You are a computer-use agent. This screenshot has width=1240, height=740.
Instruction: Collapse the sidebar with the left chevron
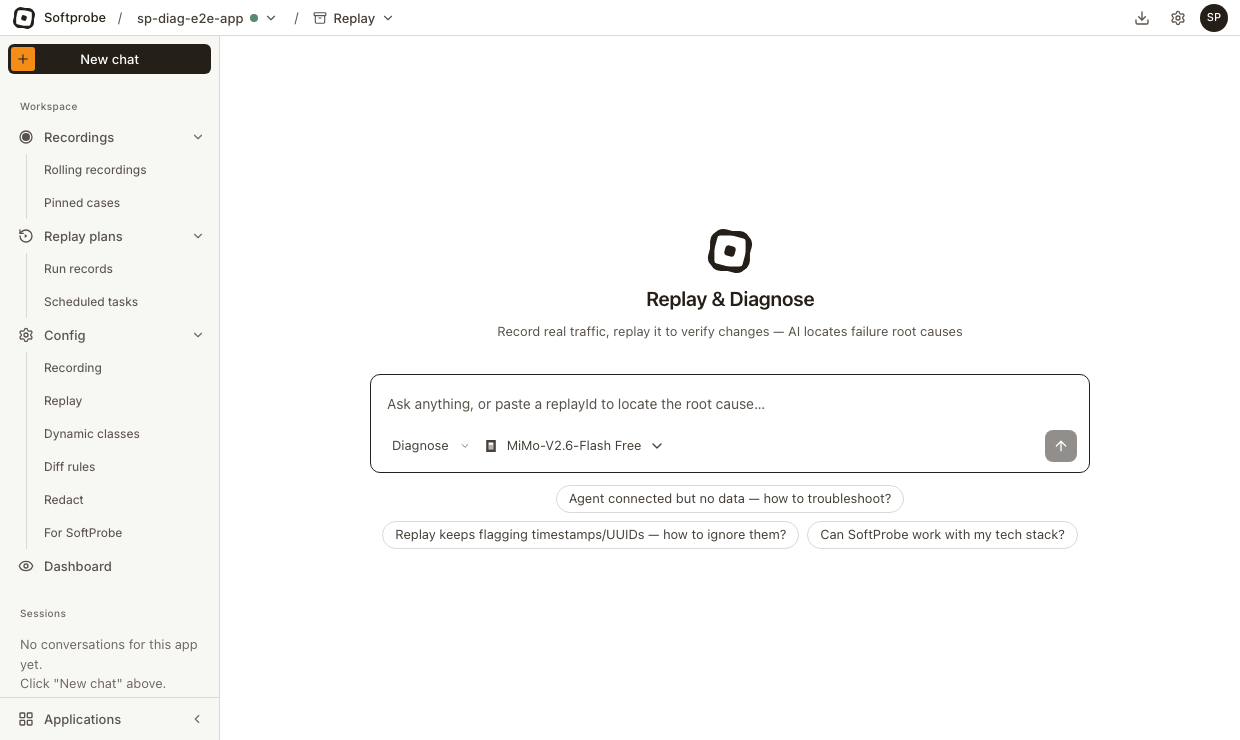[x=197, y=719]
